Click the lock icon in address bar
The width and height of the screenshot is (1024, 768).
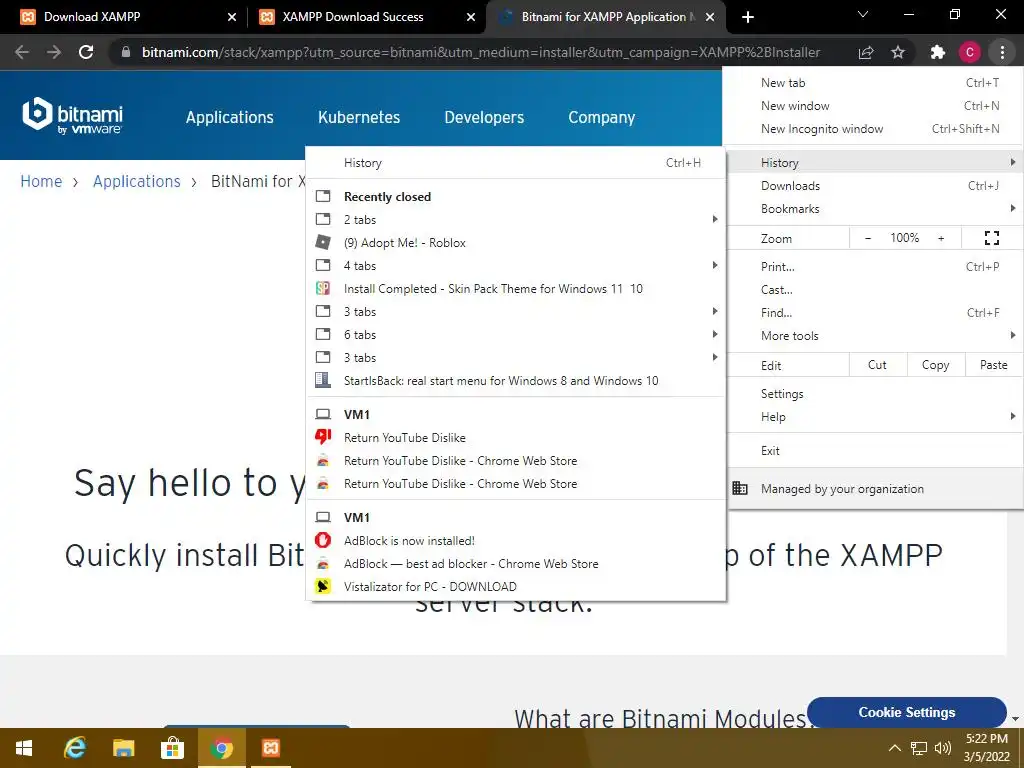click(x=126, y=52)
